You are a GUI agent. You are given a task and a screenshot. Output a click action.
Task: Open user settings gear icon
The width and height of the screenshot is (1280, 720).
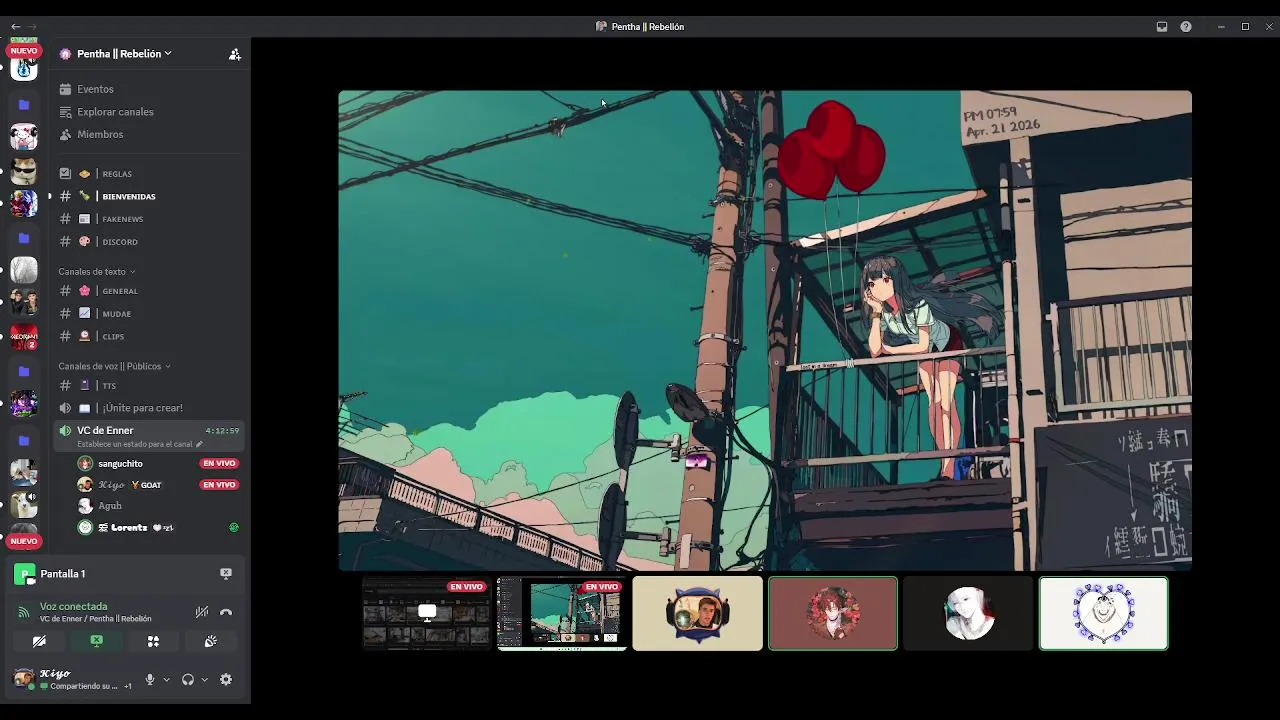click(226, 679)
